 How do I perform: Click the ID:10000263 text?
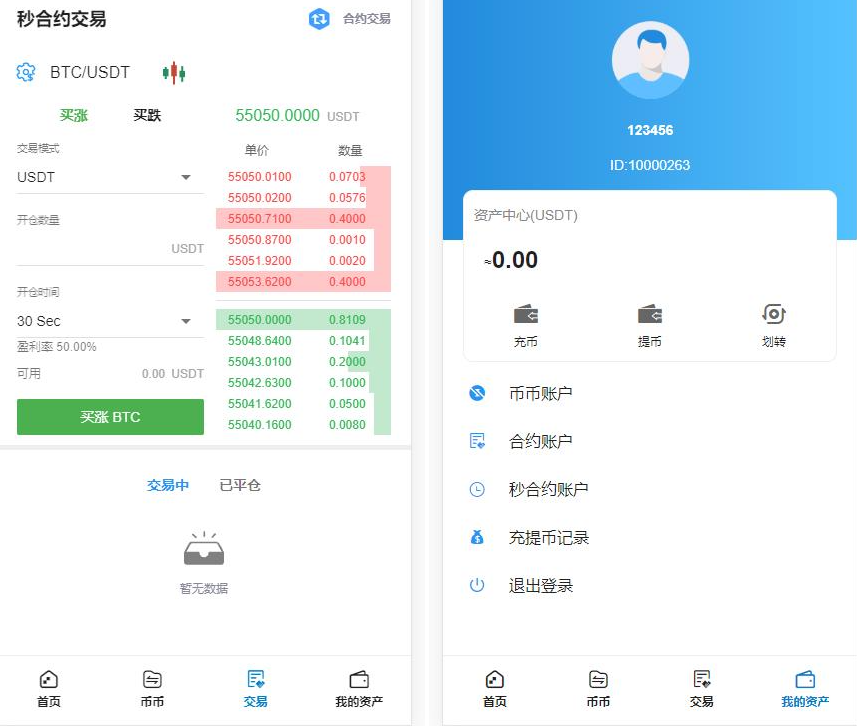(x=650, y=165)
